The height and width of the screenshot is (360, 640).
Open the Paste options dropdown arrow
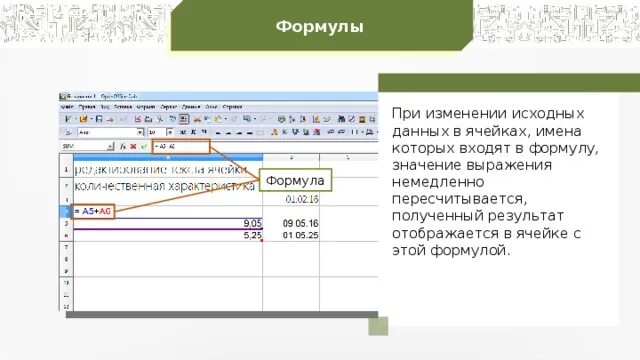click(226, 119)
